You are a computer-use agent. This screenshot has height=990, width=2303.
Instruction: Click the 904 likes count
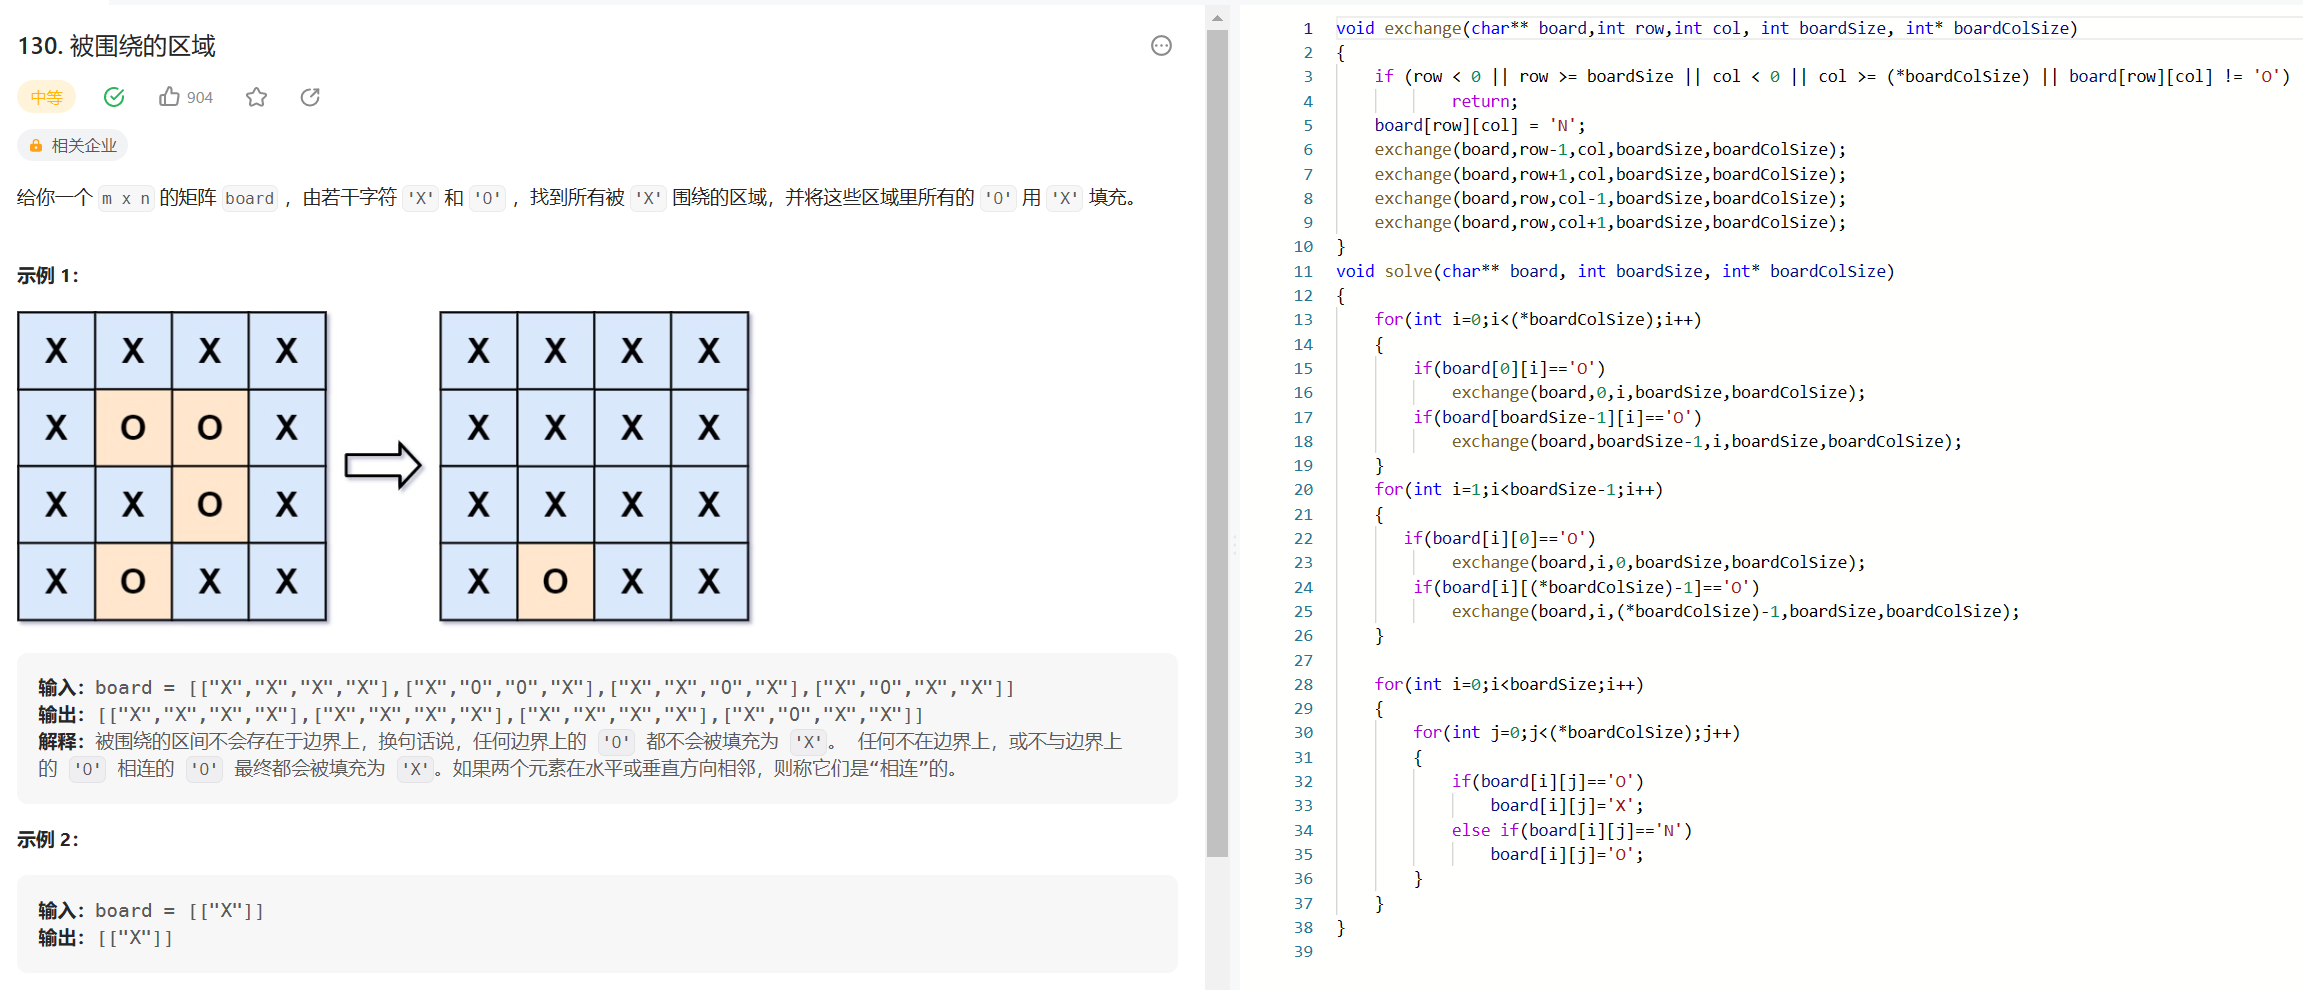(200, 98)
